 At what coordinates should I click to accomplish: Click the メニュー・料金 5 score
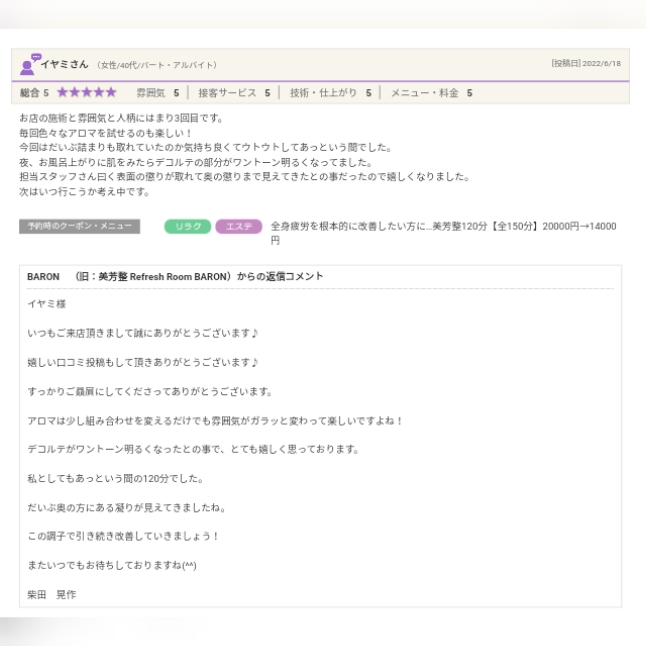click(431, 93)
